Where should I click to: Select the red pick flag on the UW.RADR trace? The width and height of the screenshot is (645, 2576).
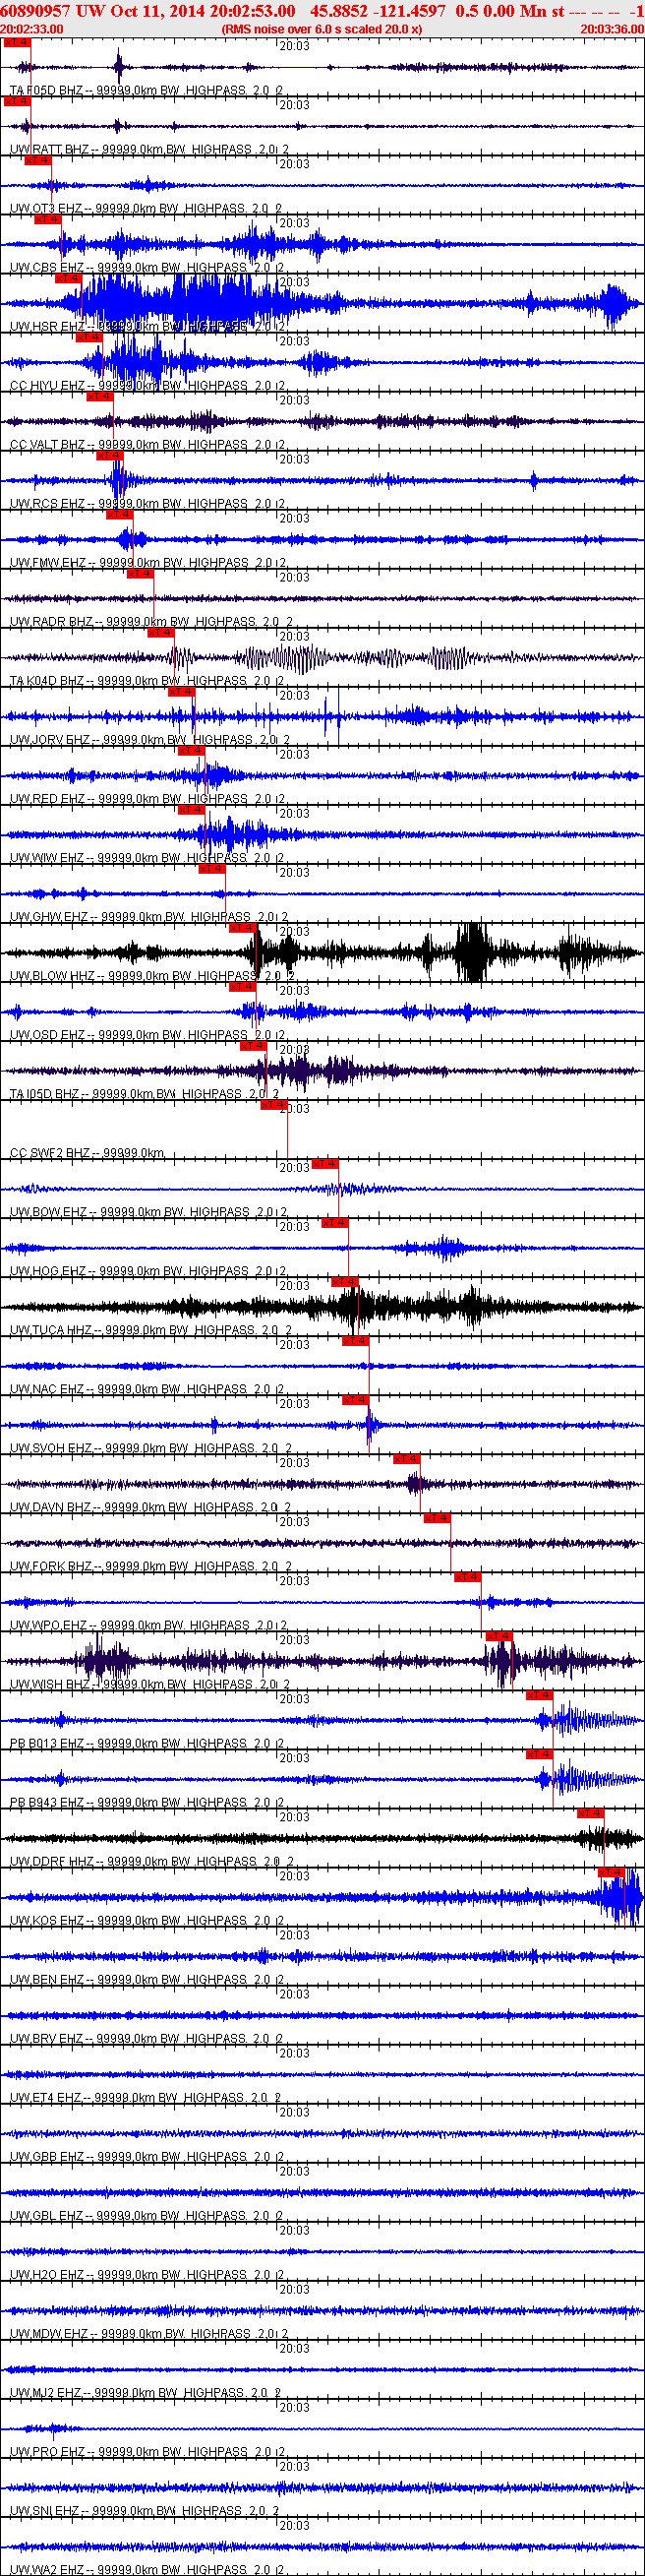coord(140,573)
